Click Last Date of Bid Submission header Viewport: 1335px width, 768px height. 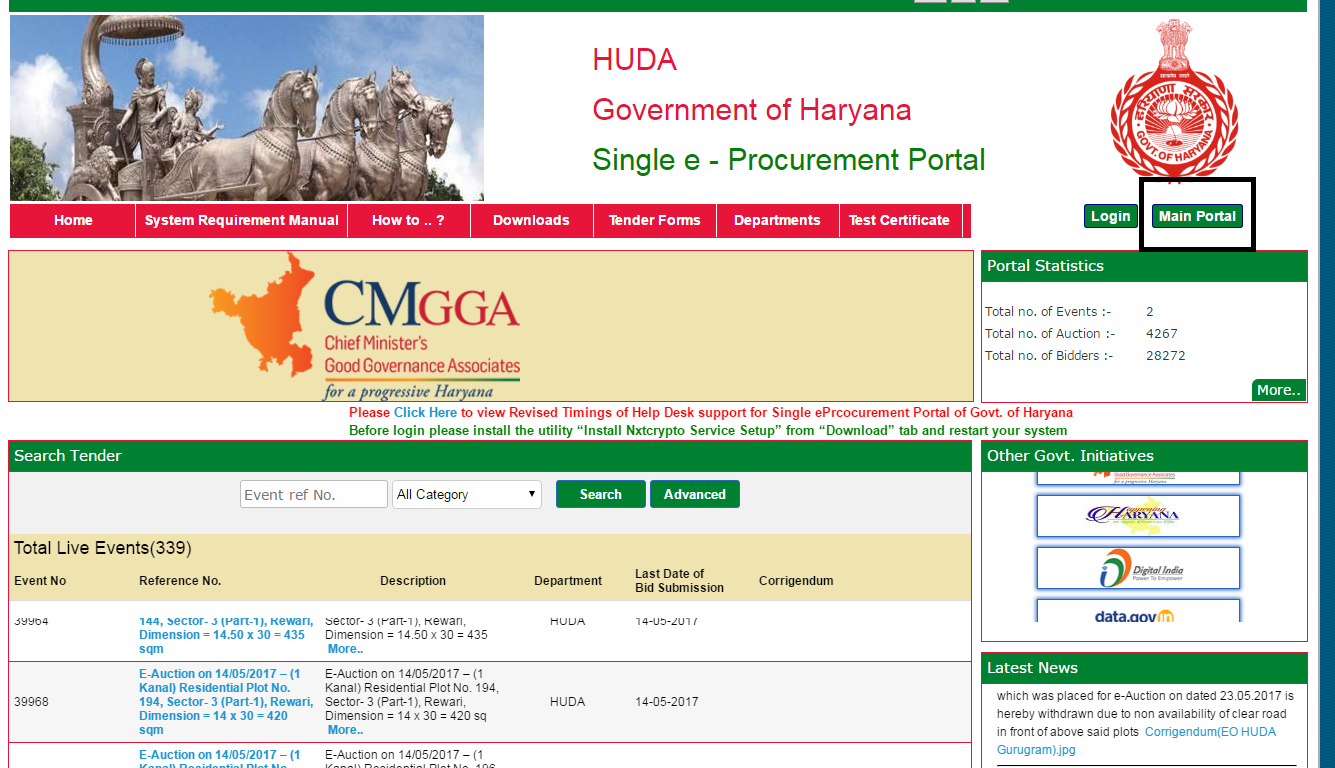pyautogui.click(x=679, y=581)
